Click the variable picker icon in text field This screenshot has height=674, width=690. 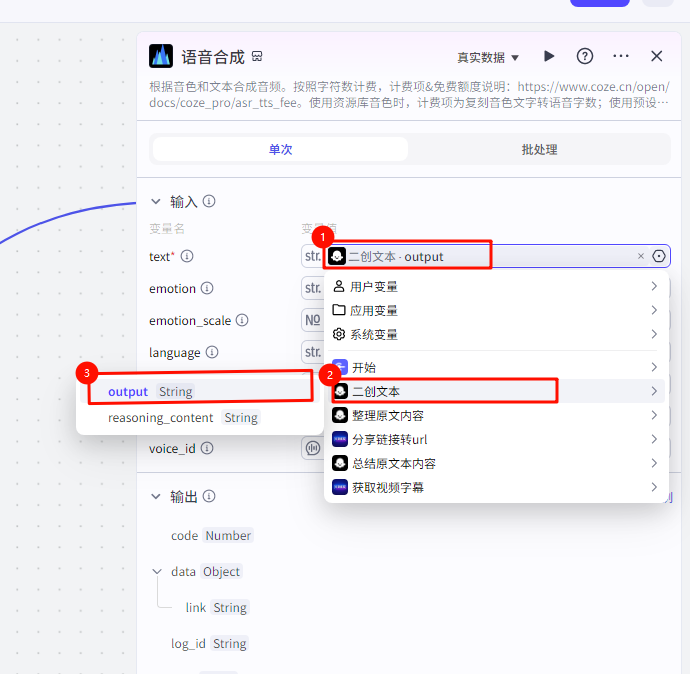point(659,257)
